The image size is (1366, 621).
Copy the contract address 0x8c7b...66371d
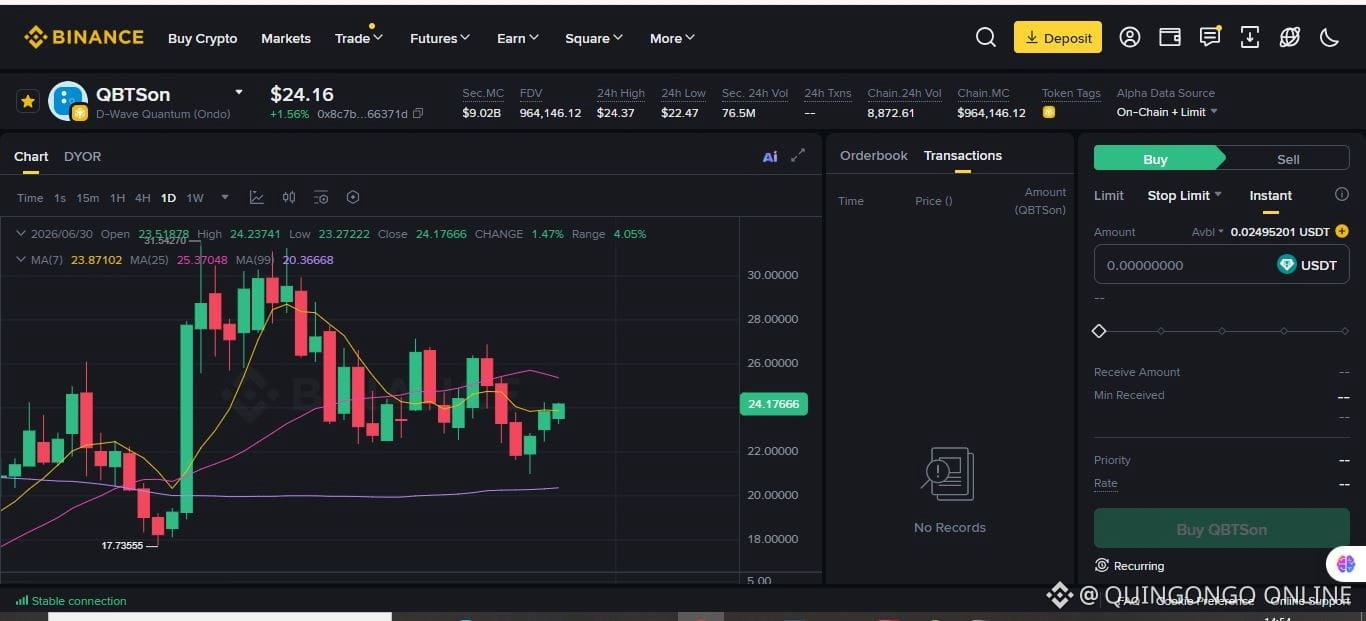pyautogui.click(x=418, y=114)
